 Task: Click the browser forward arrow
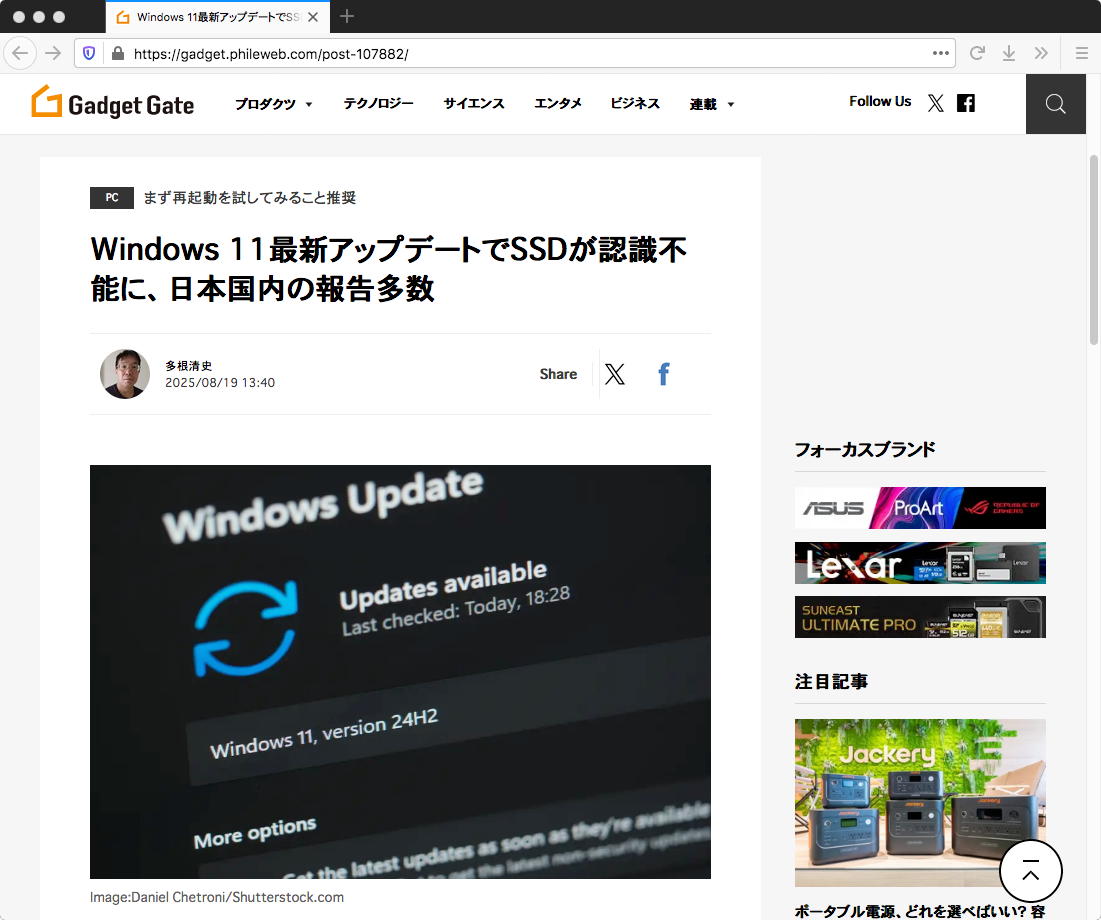point(53,53)
